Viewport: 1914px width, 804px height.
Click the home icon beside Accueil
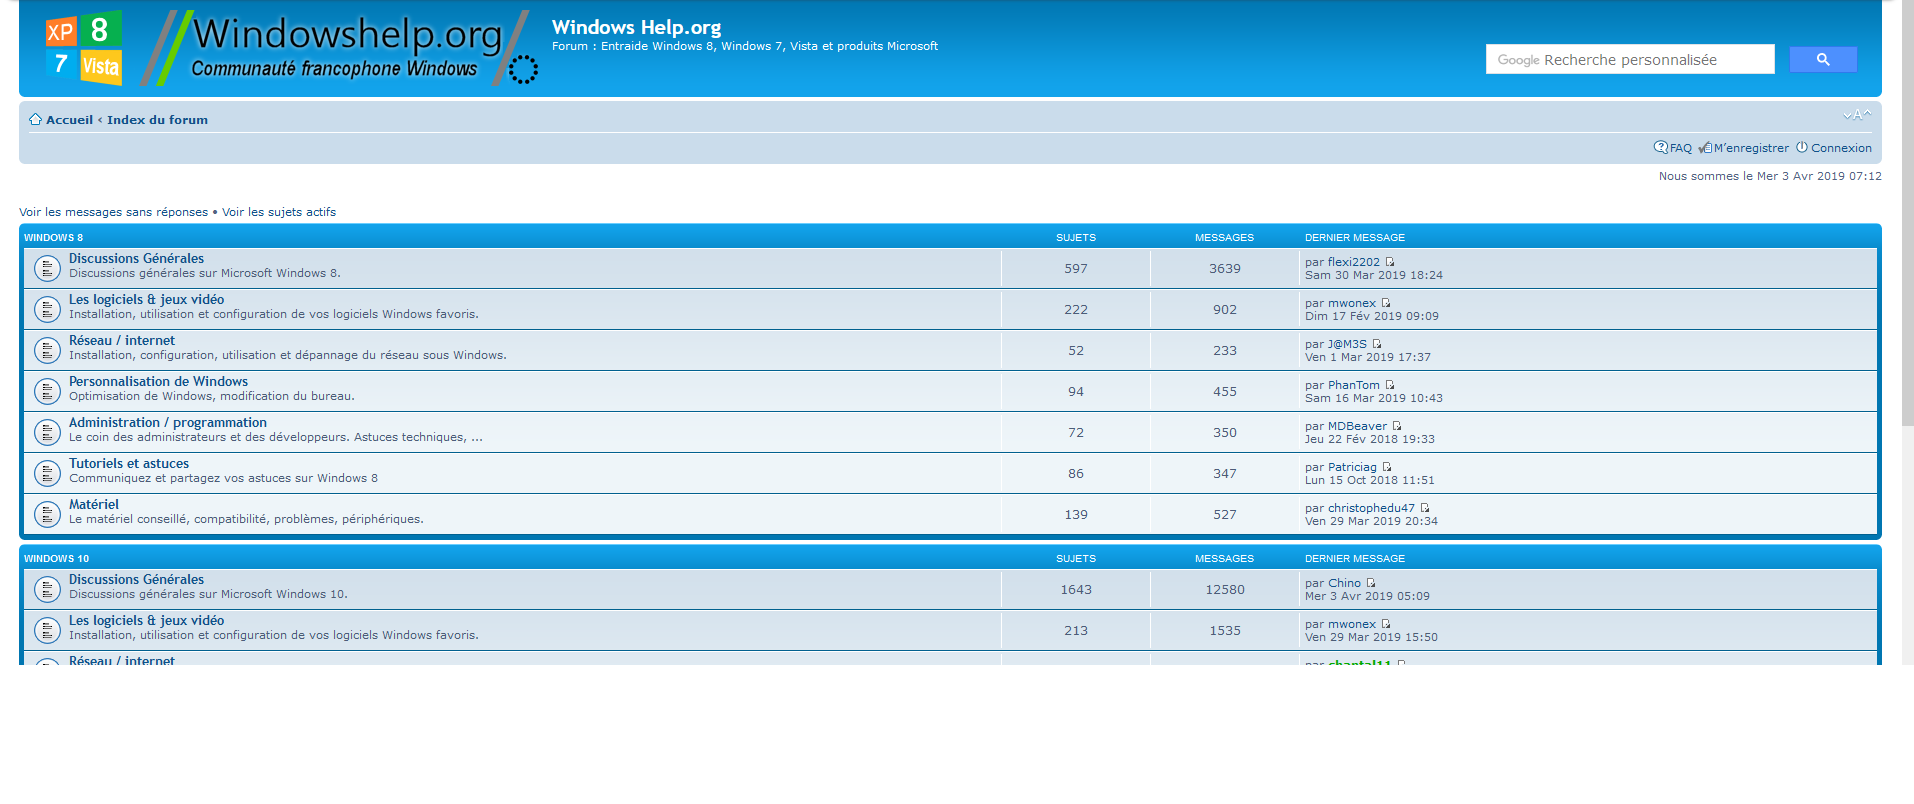point(35,120)
